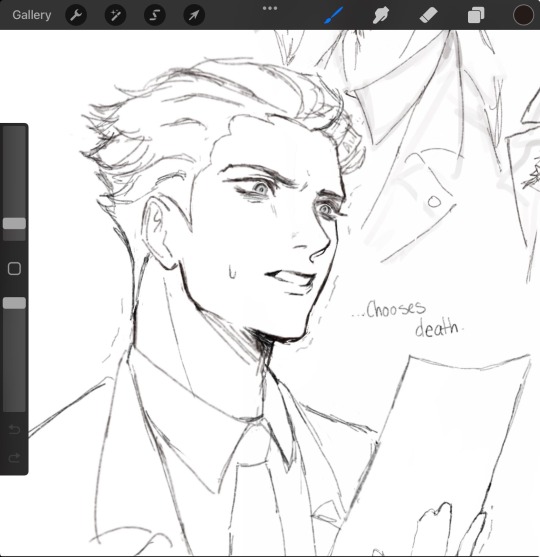
Task: Open the Adjustments magic wand menu
Action: tap(115, 15)
